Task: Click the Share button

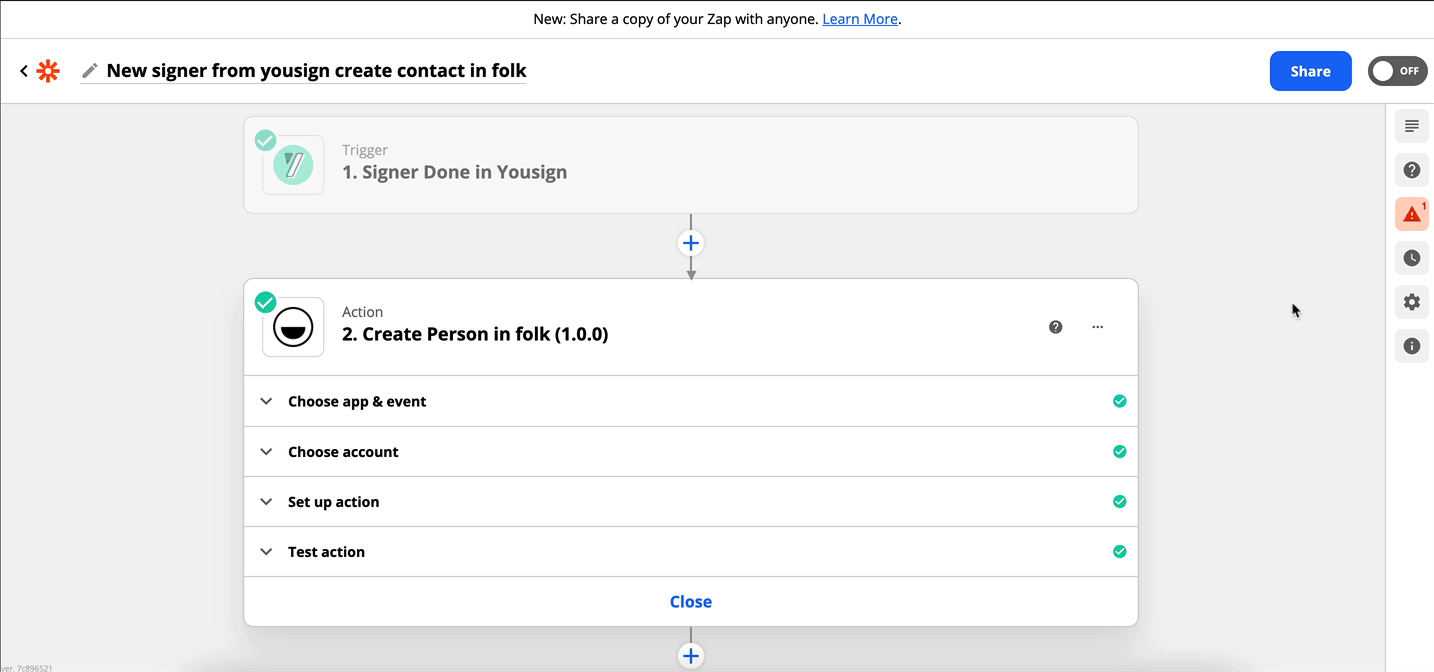Action: click(1310, 71)
